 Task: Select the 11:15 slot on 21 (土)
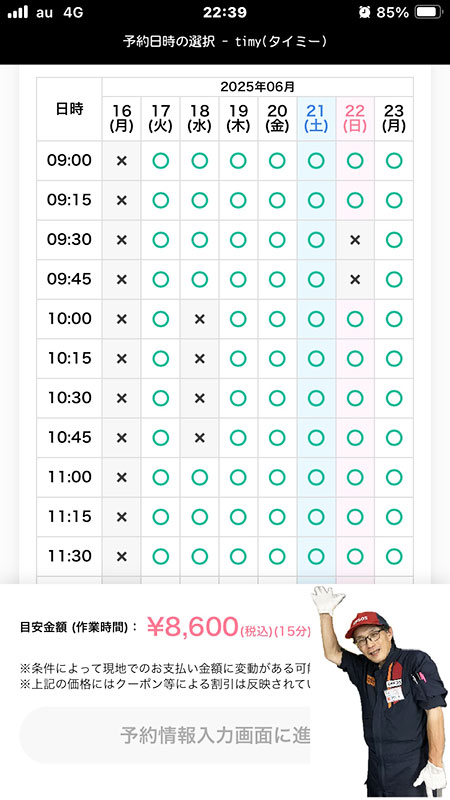point(316,517)
